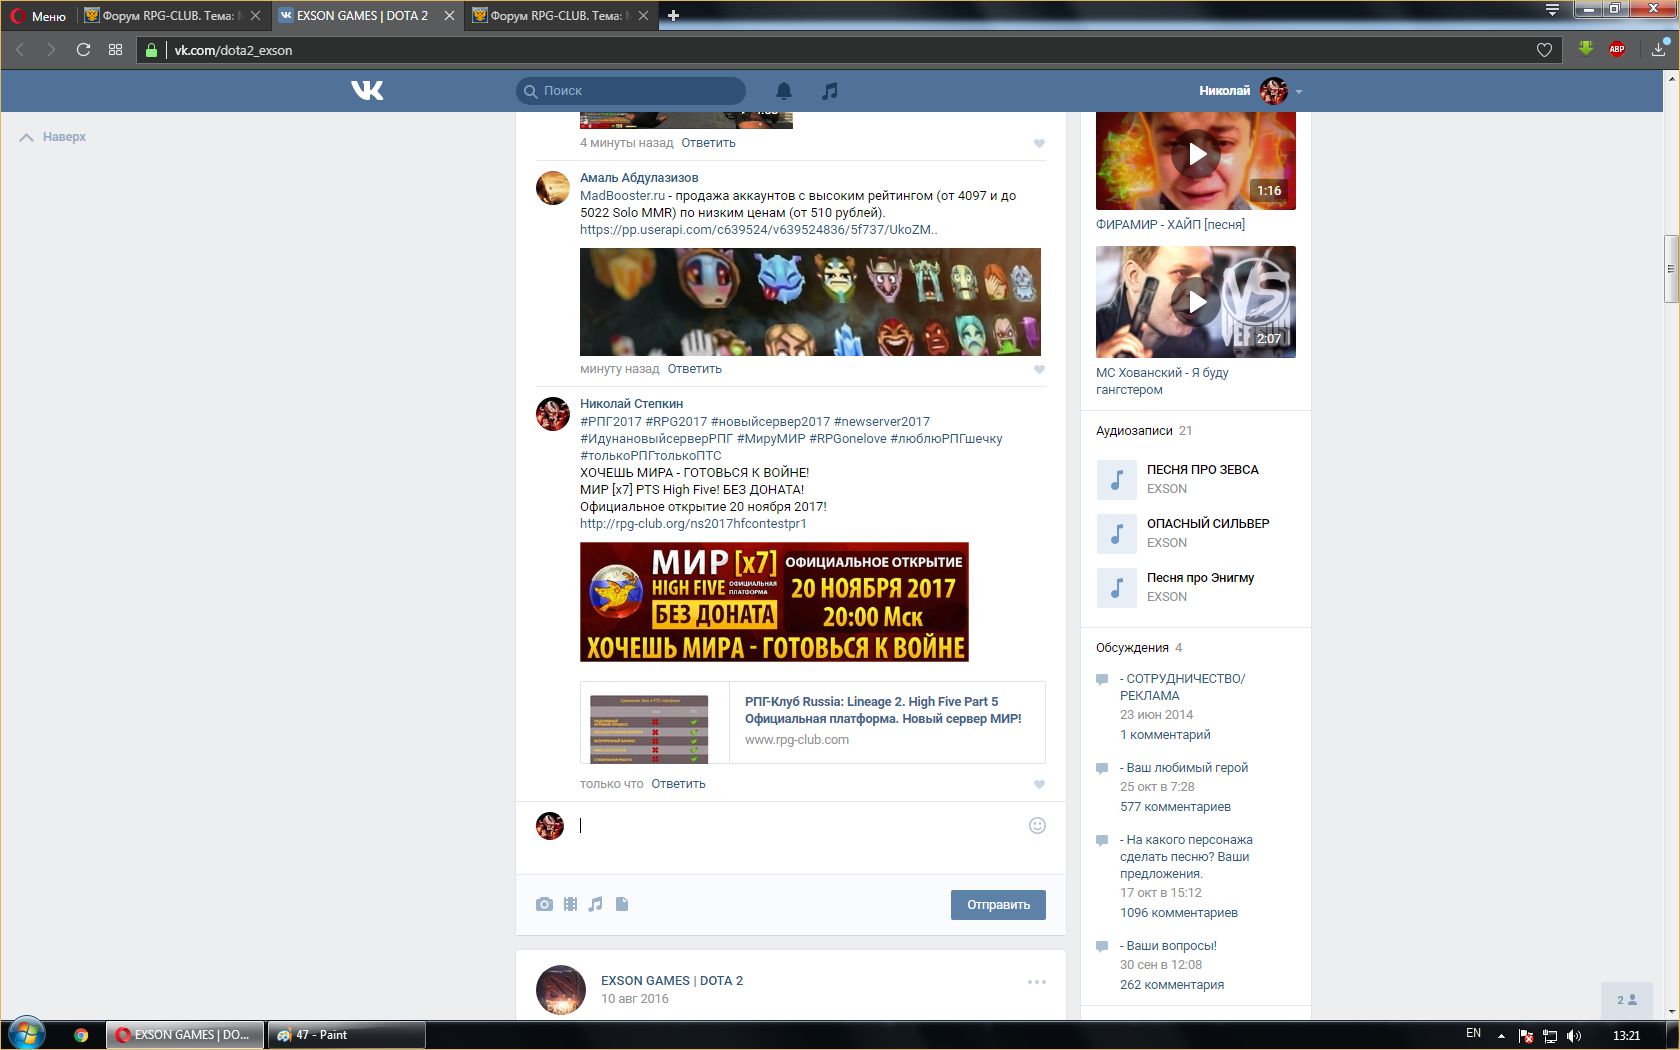This screenshot has width=1680, height=1050.
Task: Open the Adblock Plus extension icon
Action: (x=1617, y=49)
